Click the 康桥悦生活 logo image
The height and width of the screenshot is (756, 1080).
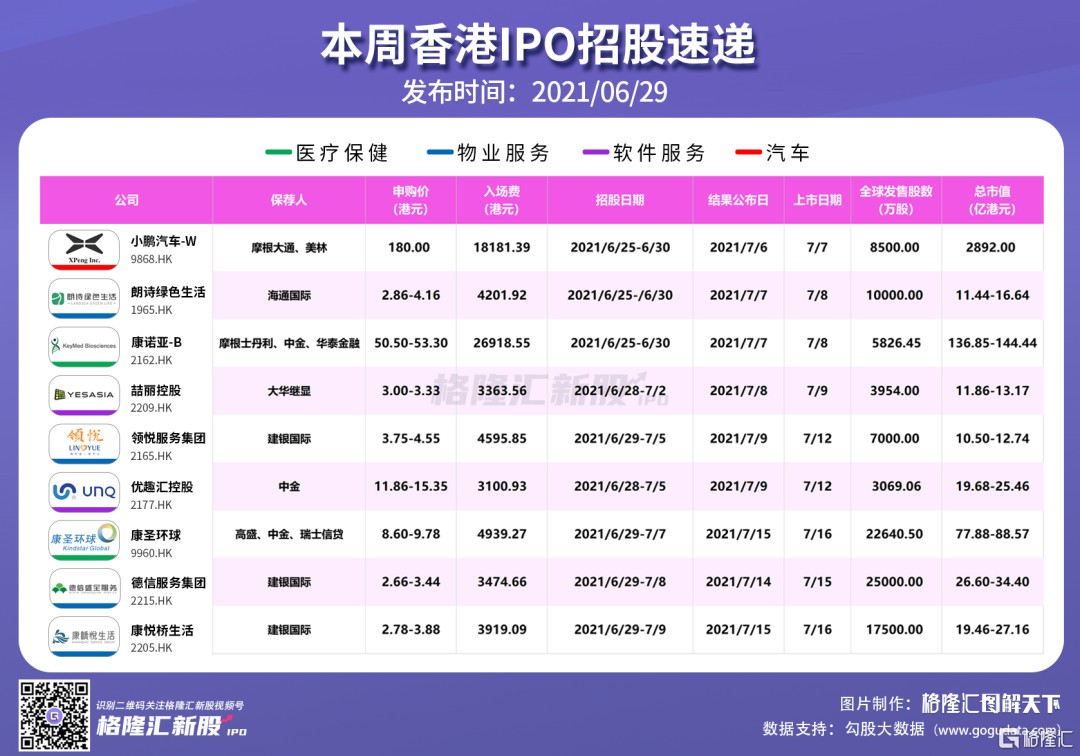click(85, 632)
